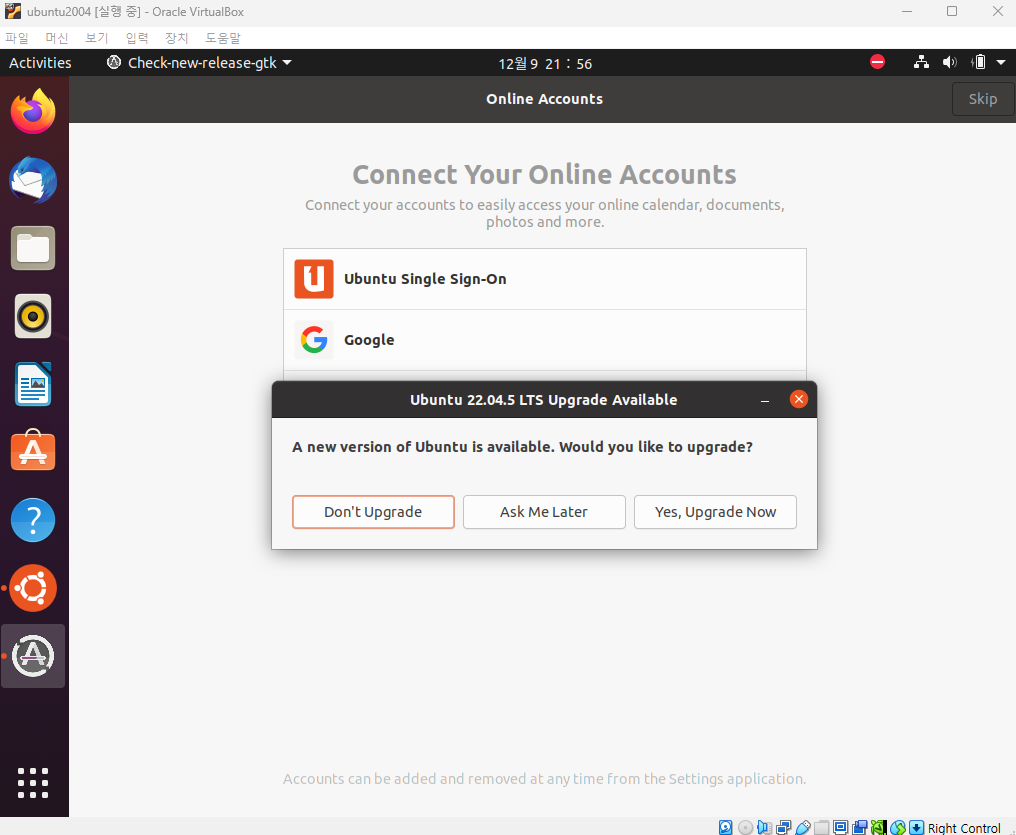Click VirtualBox keyboard capture arrow icon
The width and height of the screenshot is (1016, 835).
916,827
